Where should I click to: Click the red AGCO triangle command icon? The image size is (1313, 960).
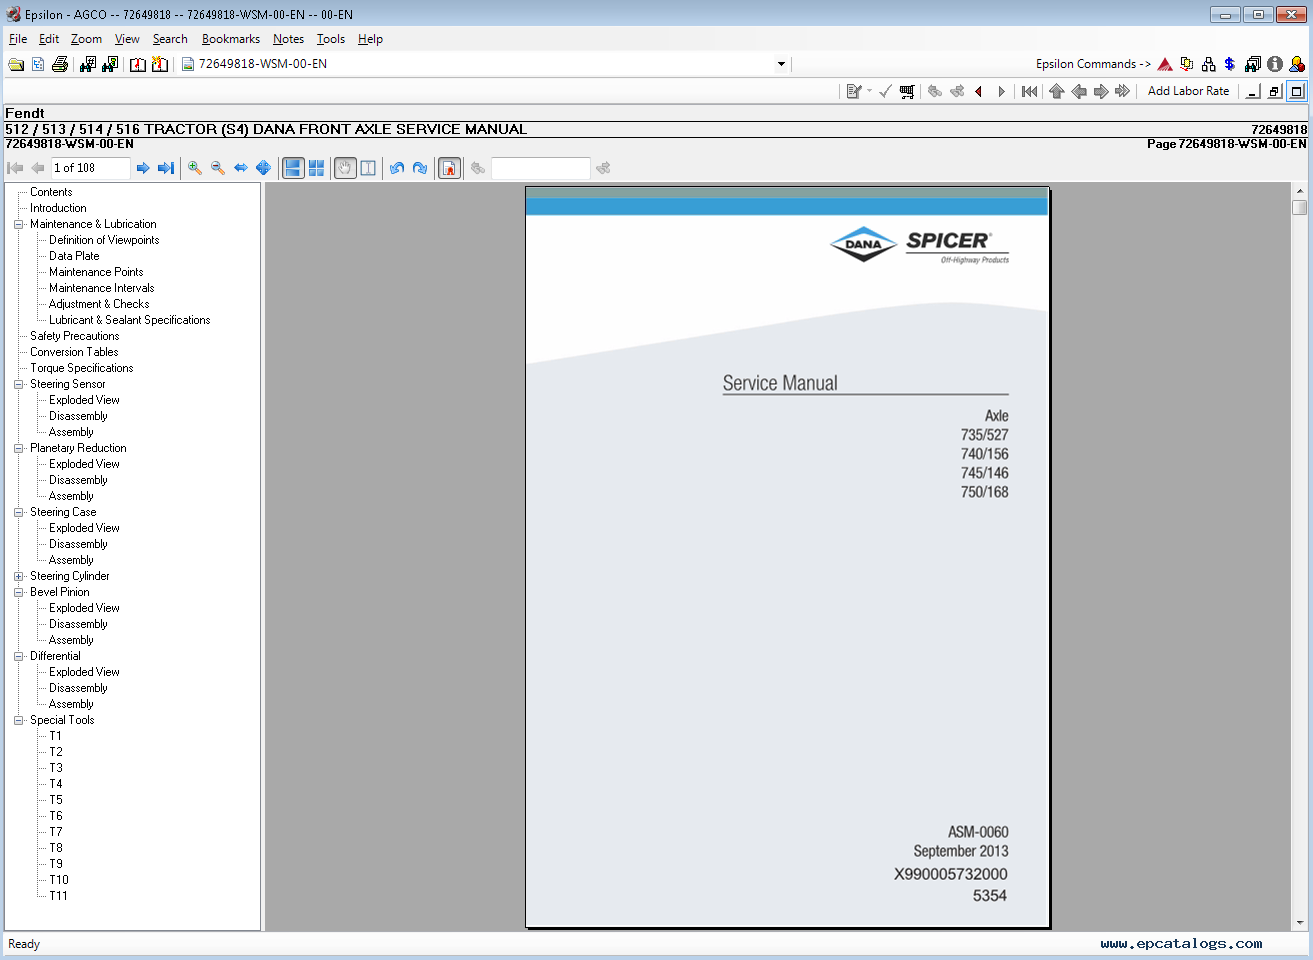(x=1165, y=64)
